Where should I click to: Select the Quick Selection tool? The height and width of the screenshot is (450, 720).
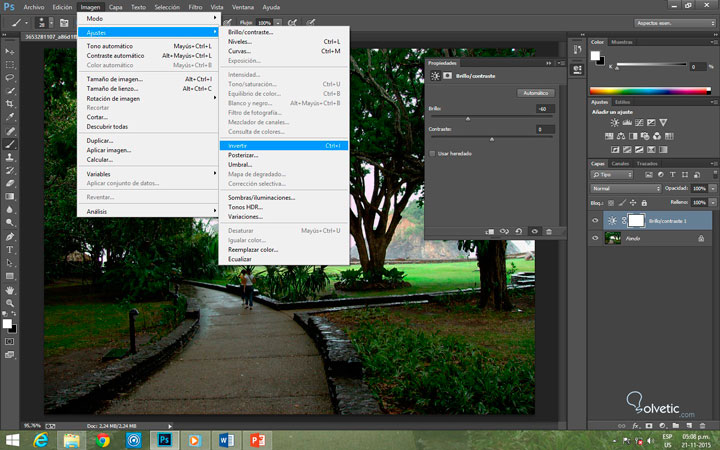[10, 91]
